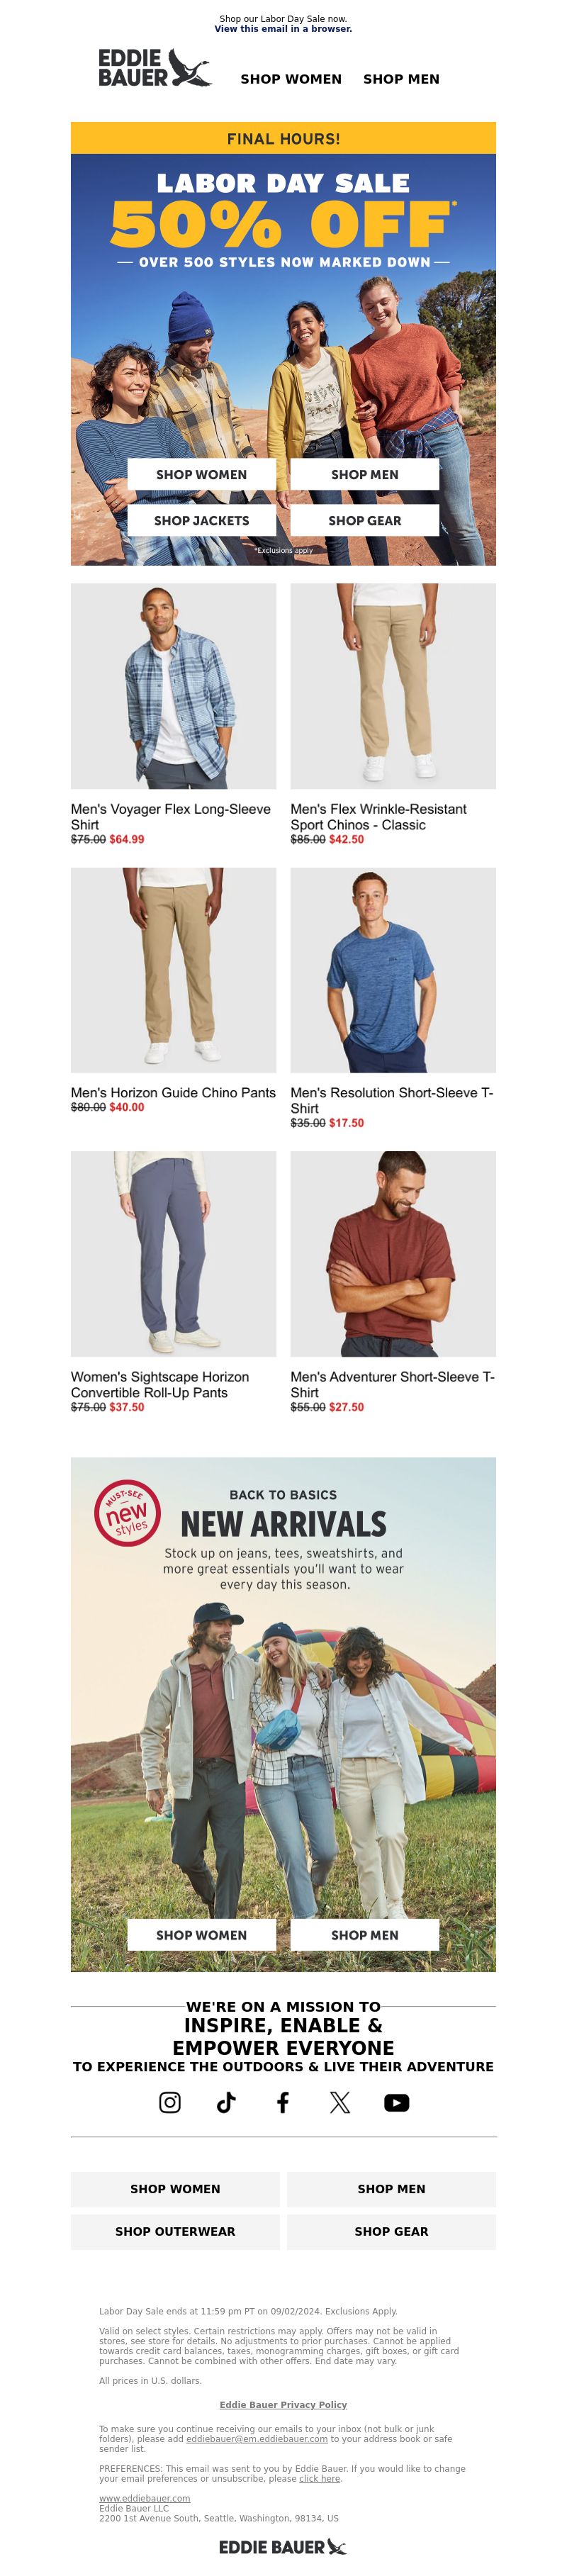The width and height of the screenshot is (567, 2576).
Task: Open the TikTok social icon
Action: point(226,2102)
